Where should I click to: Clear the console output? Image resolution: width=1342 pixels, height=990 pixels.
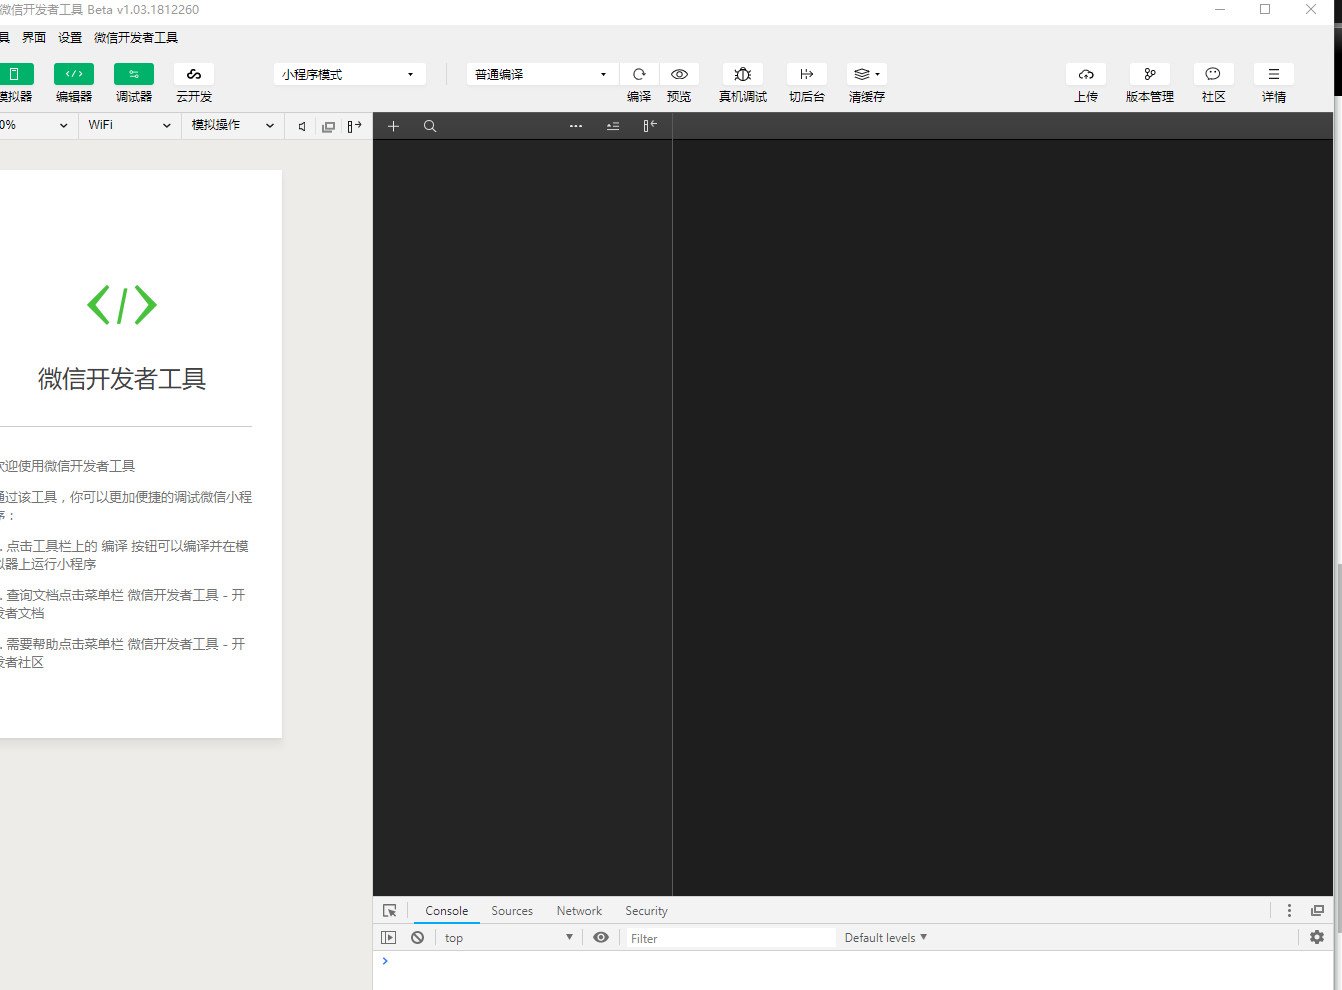[418, 938]
